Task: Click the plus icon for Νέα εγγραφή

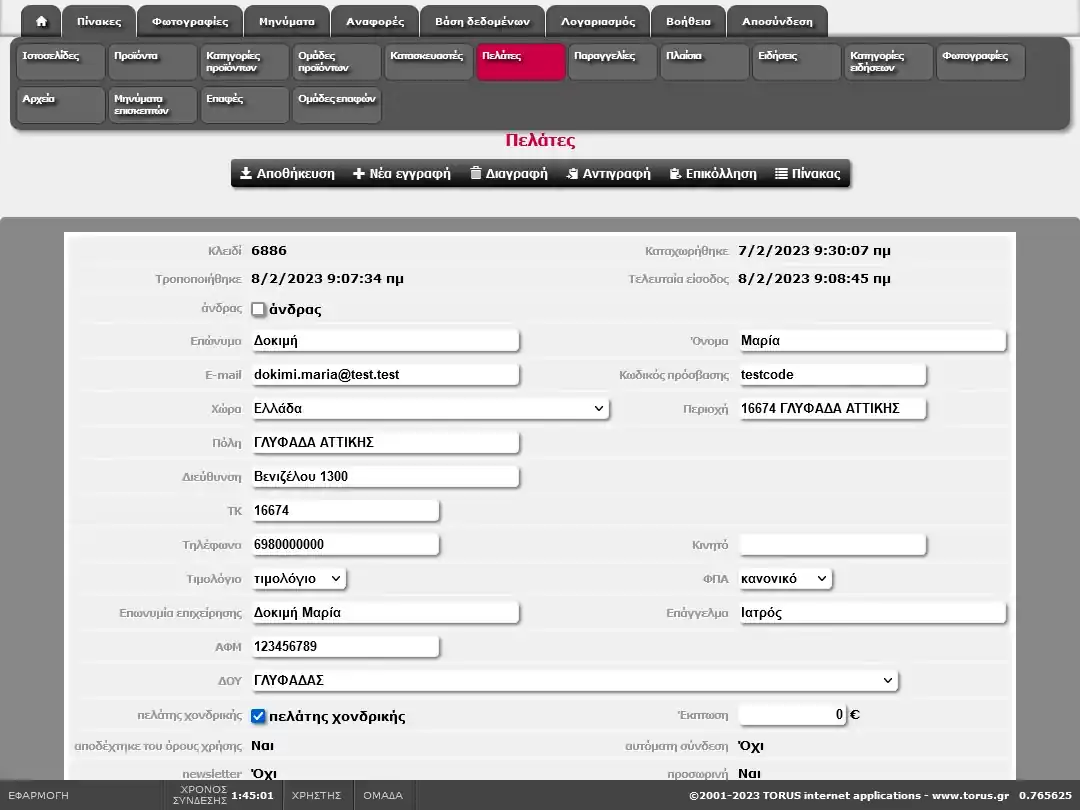Action: (359, 174)
